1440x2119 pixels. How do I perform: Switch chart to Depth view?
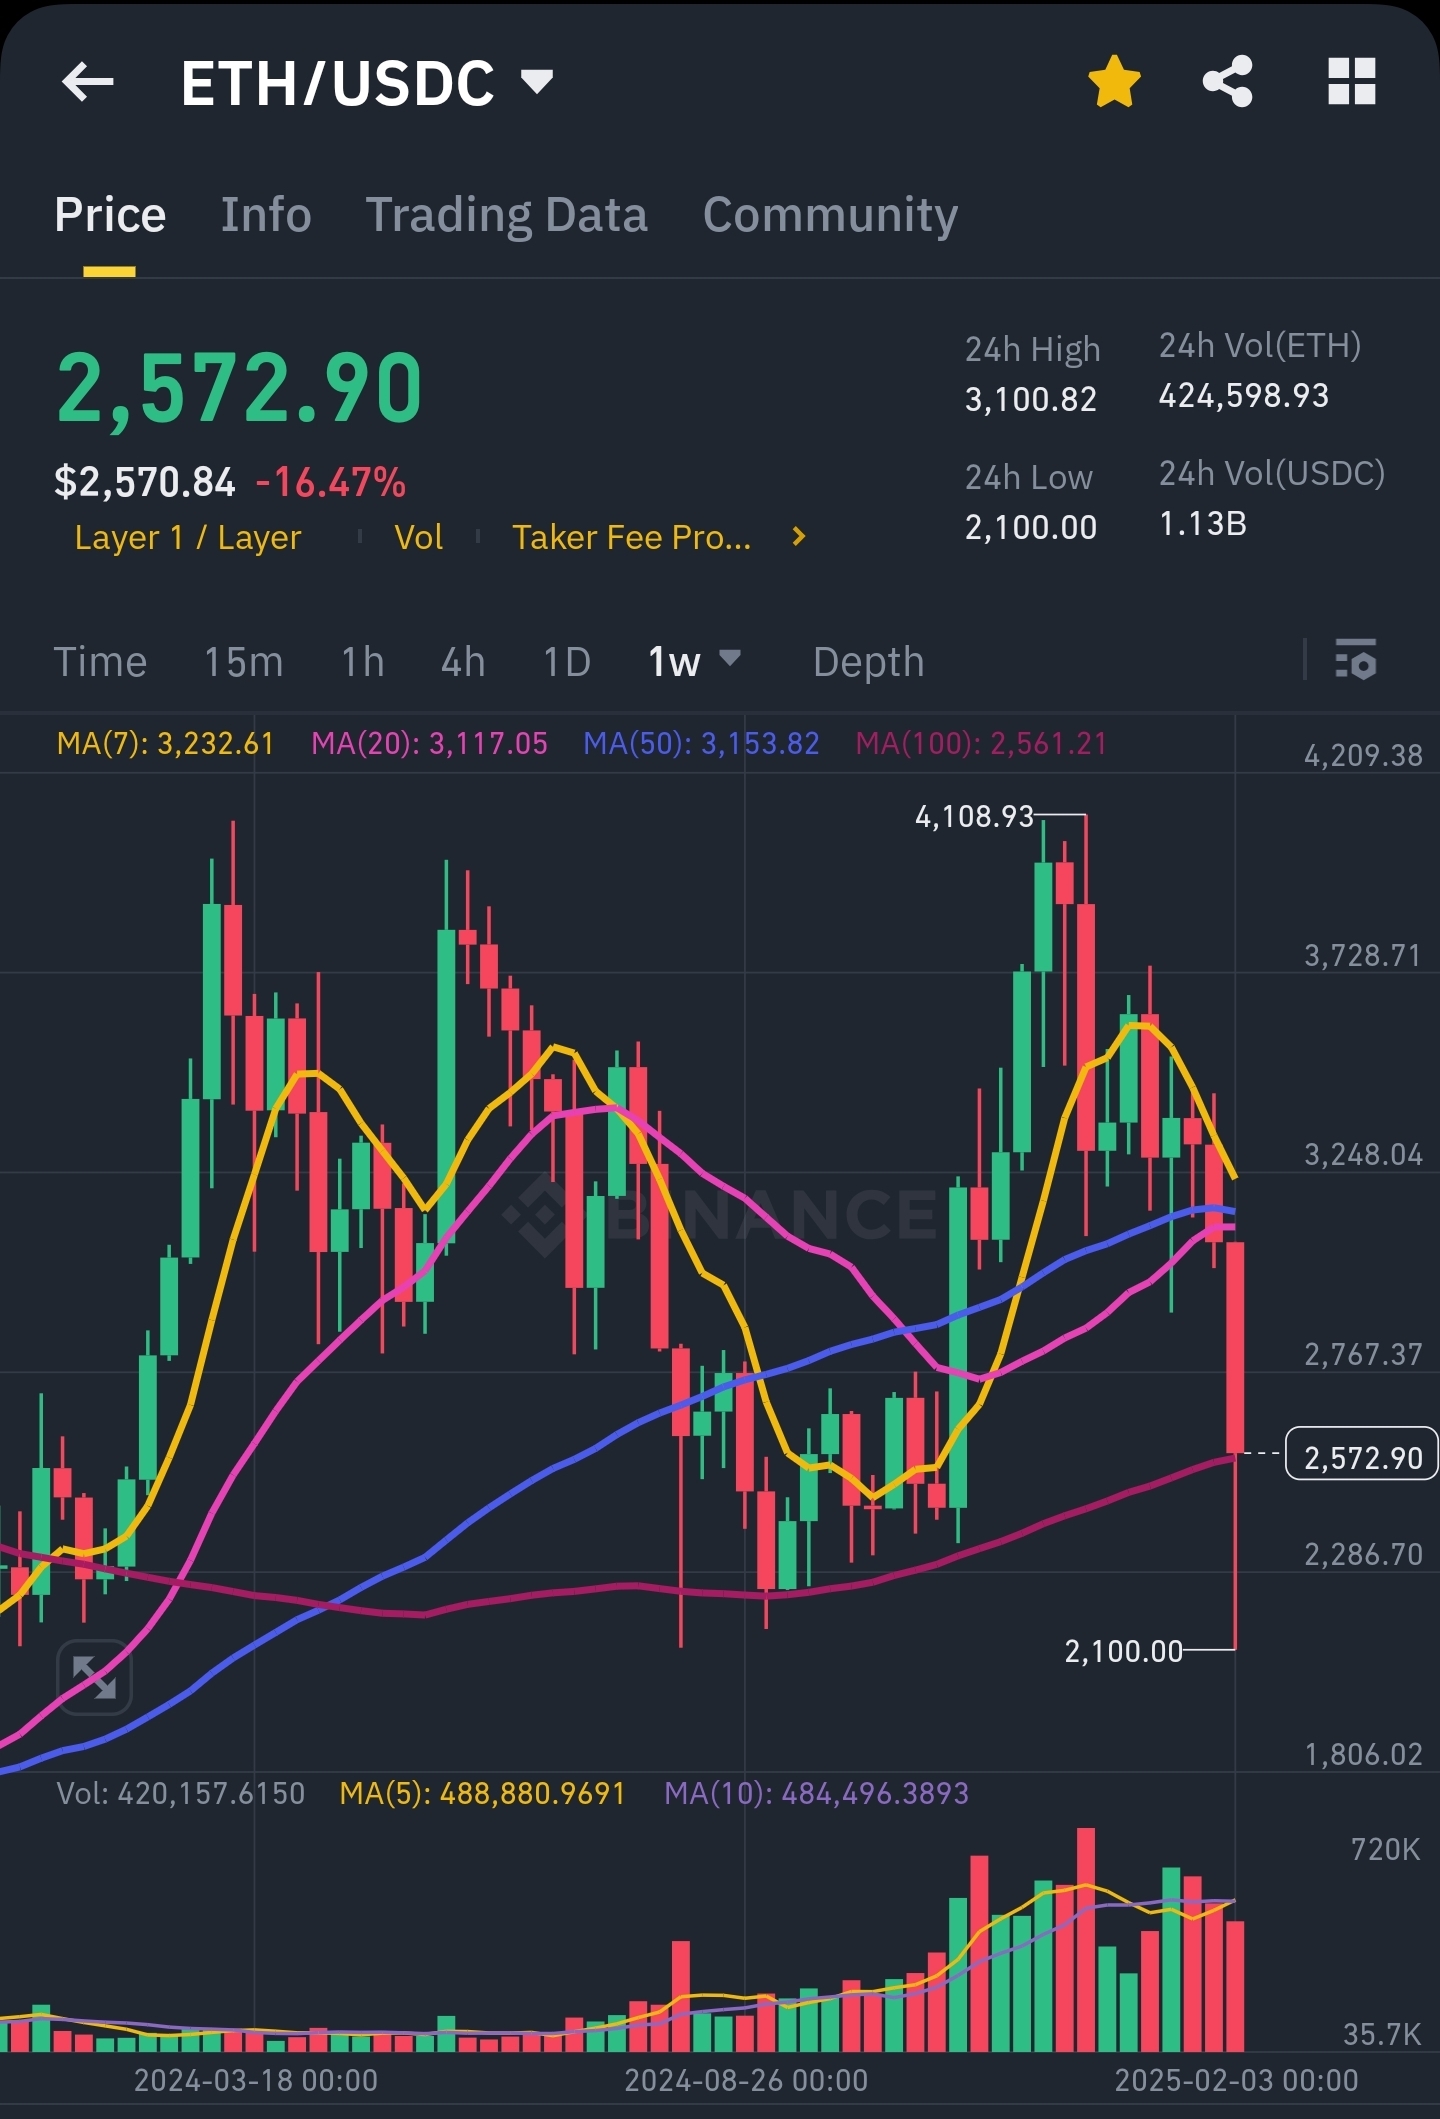tap(868, 662)
